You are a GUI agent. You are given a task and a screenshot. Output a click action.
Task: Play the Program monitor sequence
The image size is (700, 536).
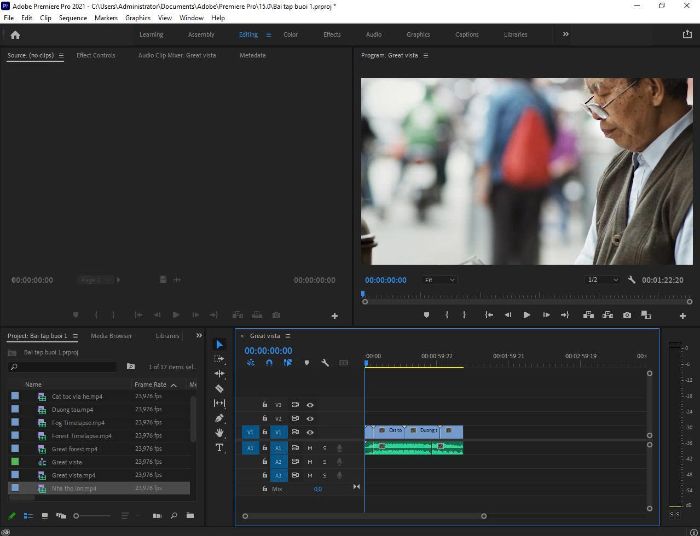tap(527, 315)
